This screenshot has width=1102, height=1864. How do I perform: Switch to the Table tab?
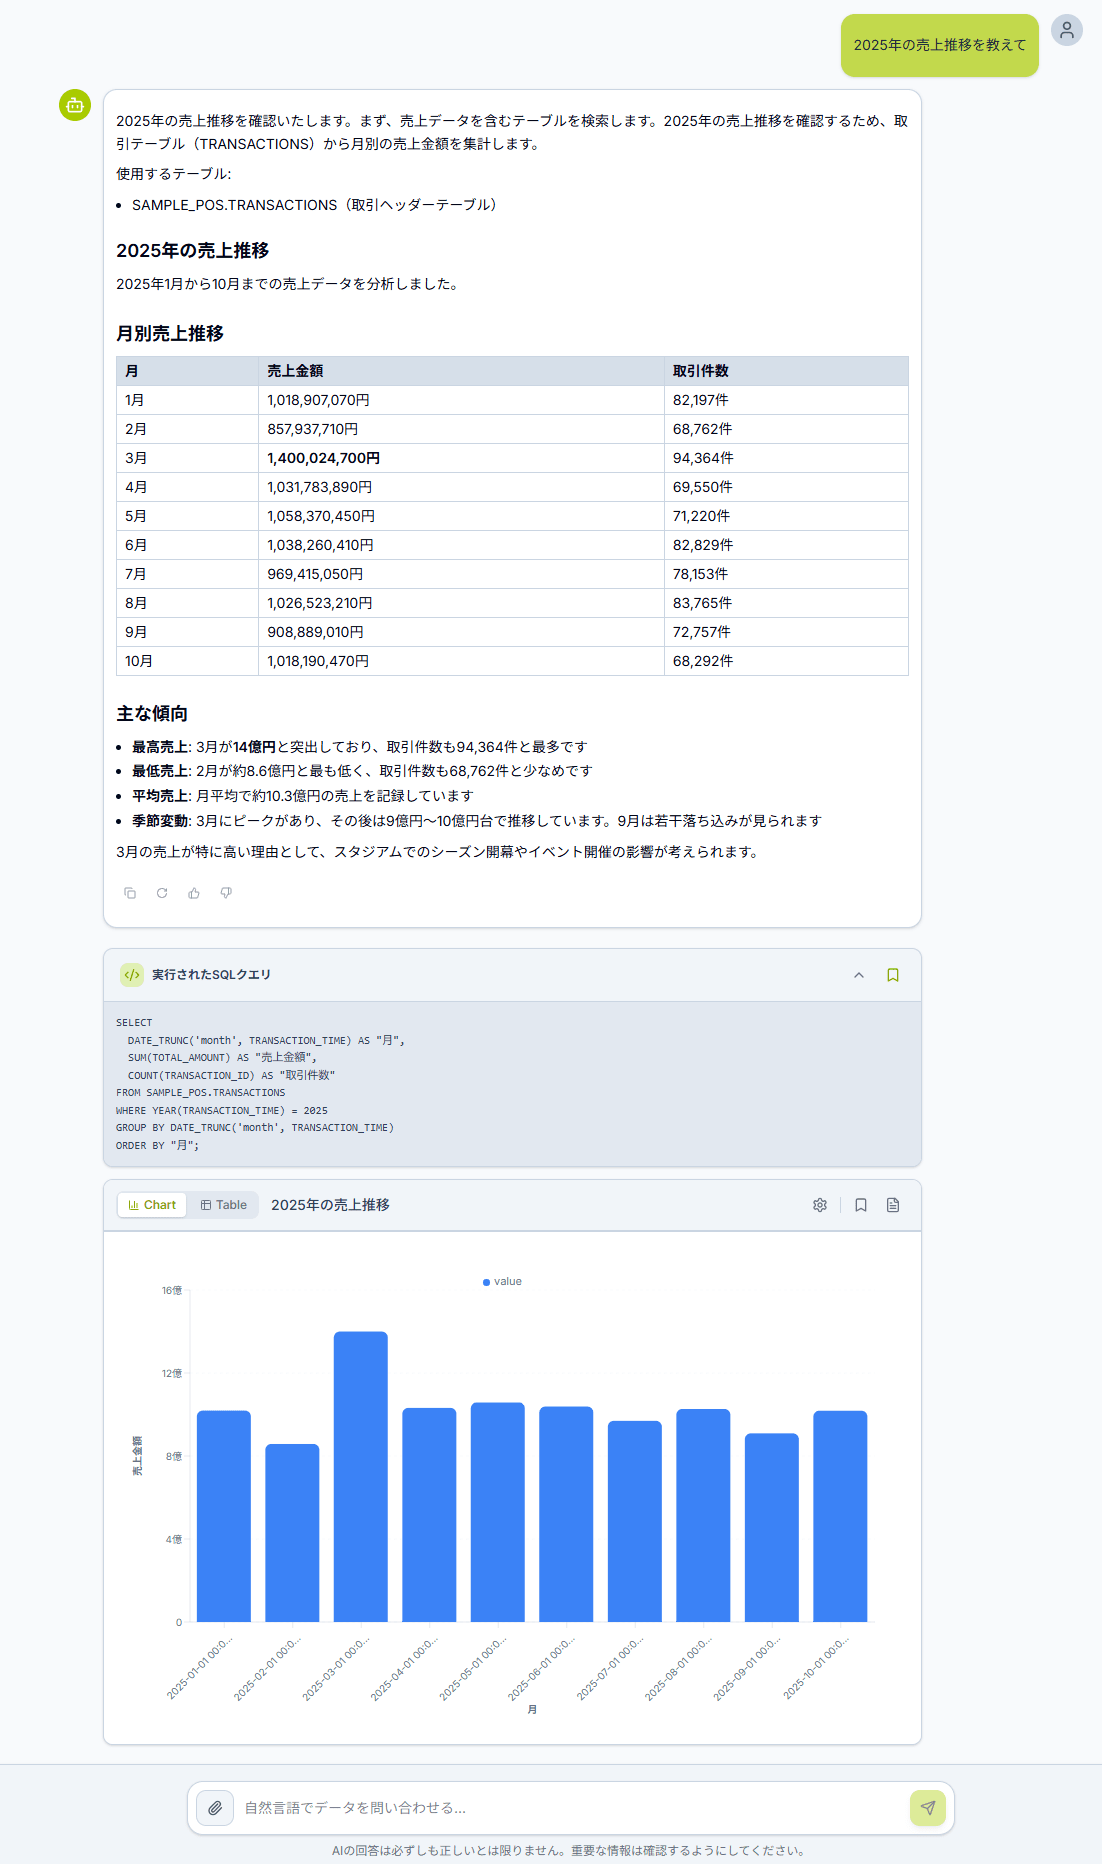[224, 1205]
